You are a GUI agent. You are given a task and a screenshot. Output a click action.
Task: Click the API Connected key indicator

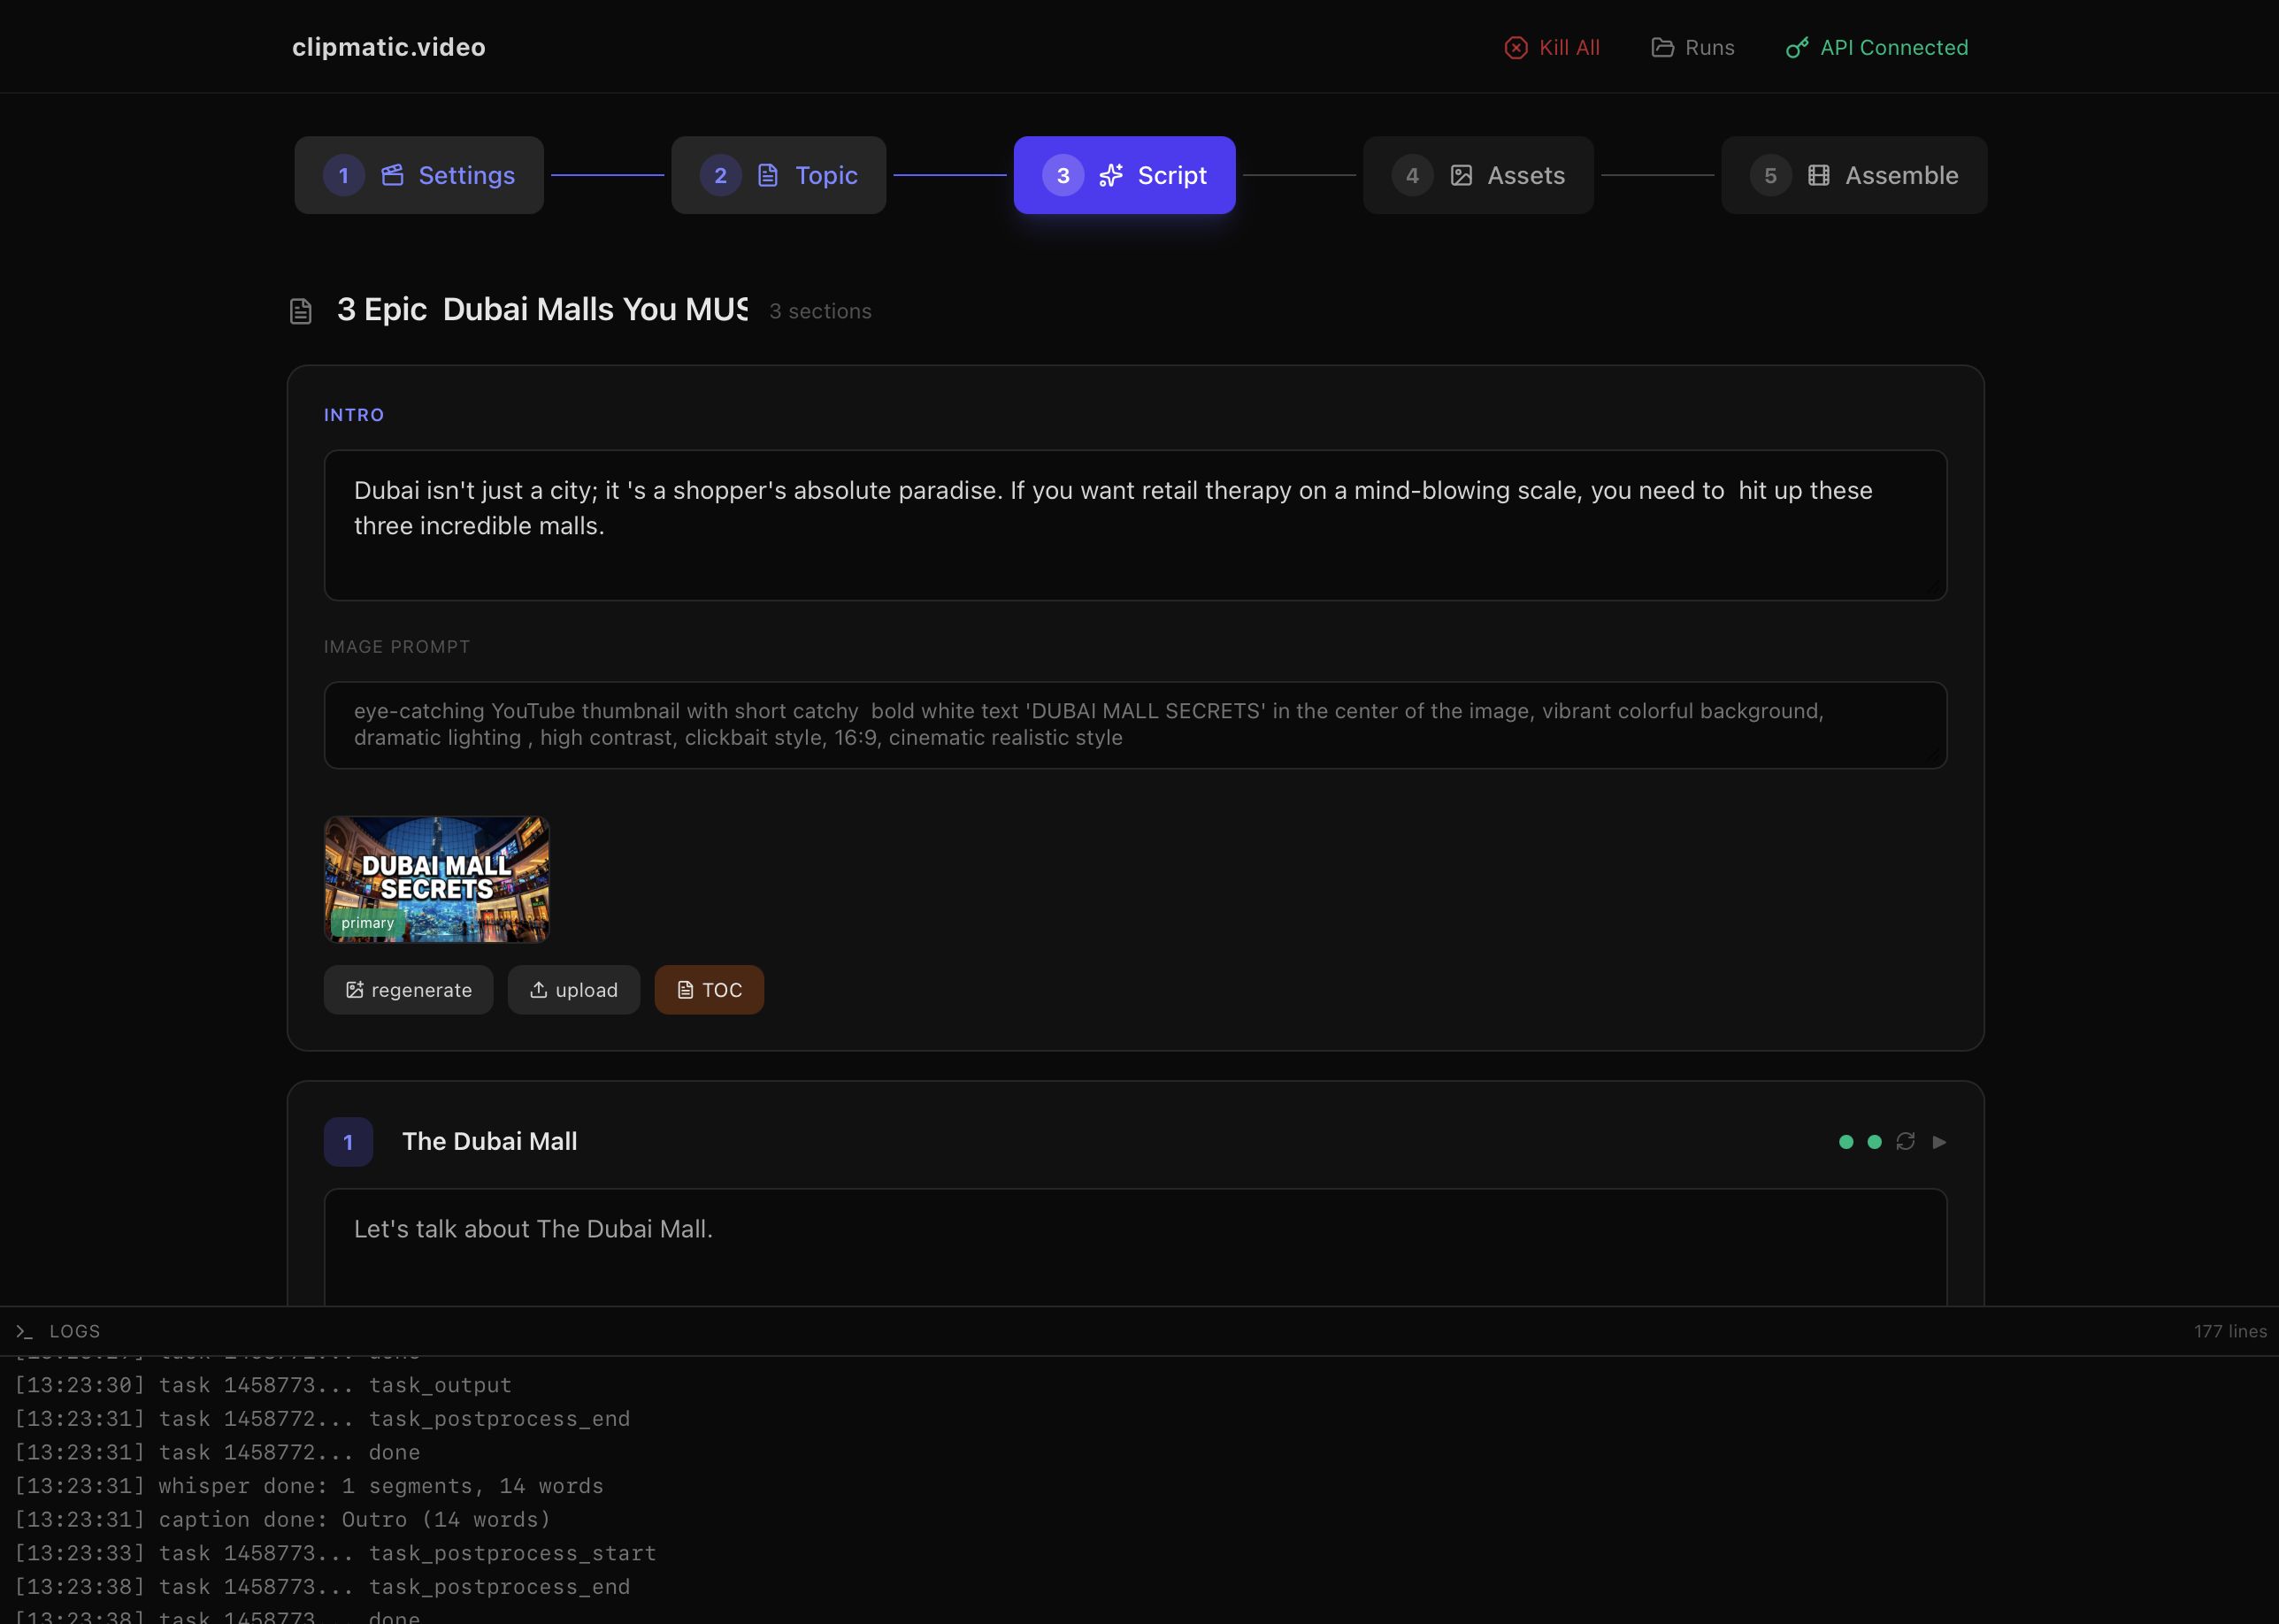[x=1876, y=47]
